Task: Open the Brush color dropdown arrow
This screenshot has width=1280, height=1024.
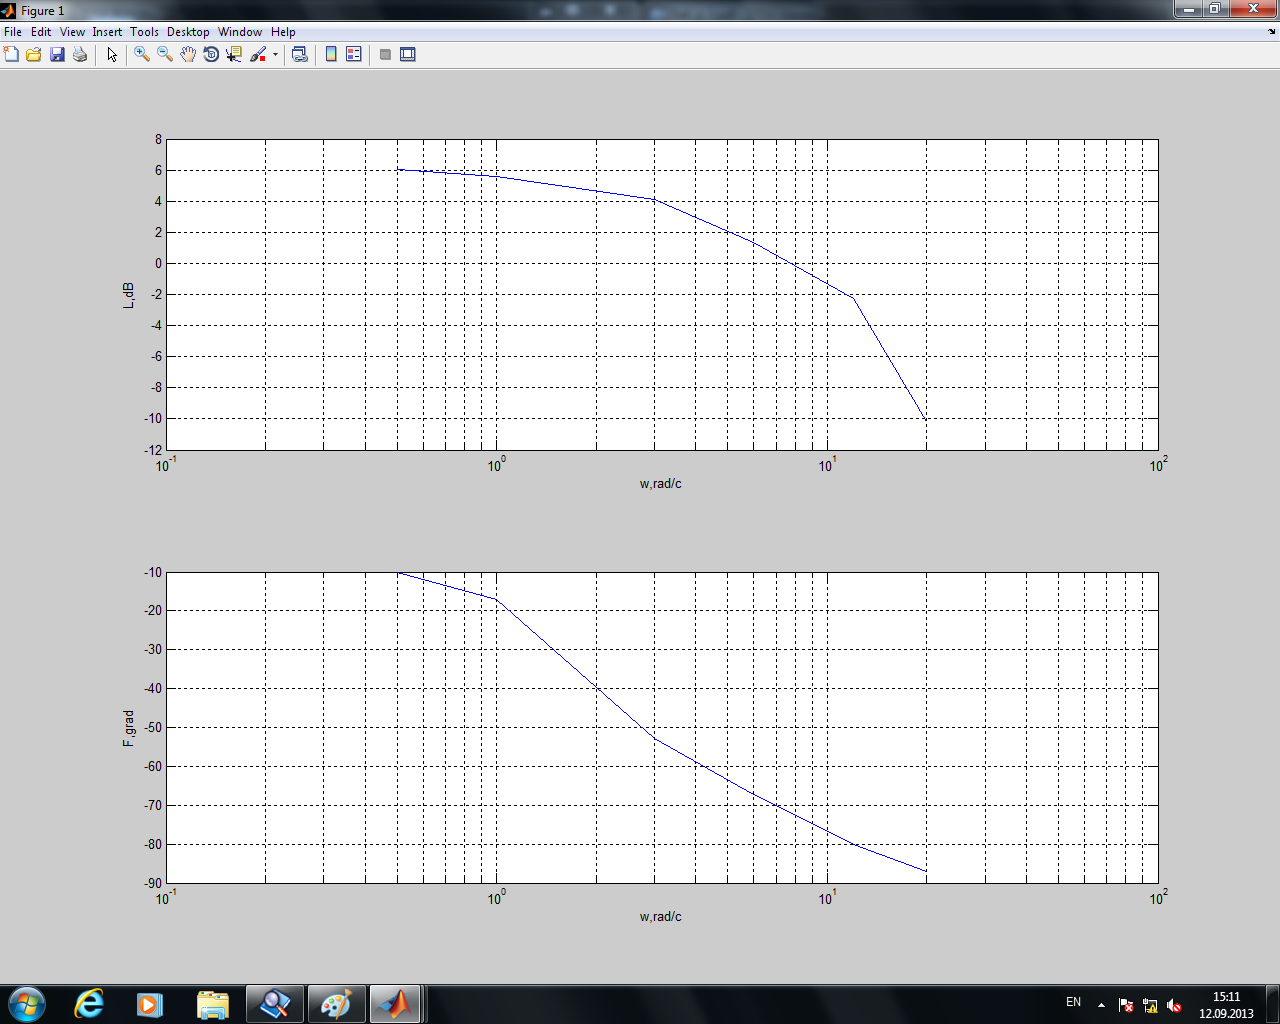Action: coord(275,55)
